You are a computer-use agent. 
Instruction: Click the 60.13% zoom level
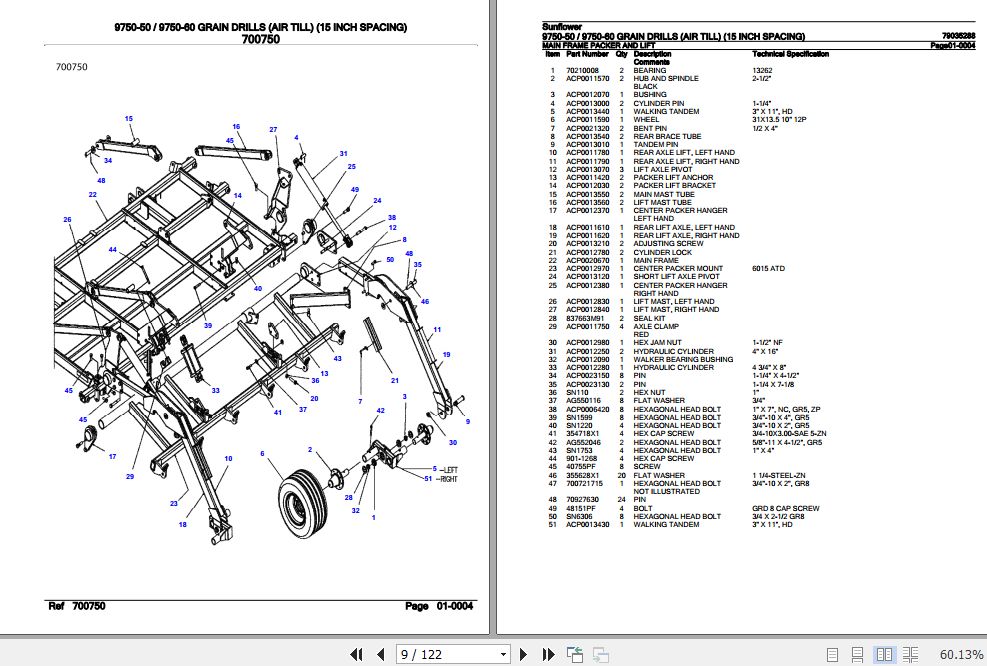pyautogui.click(x=961, y=655)
